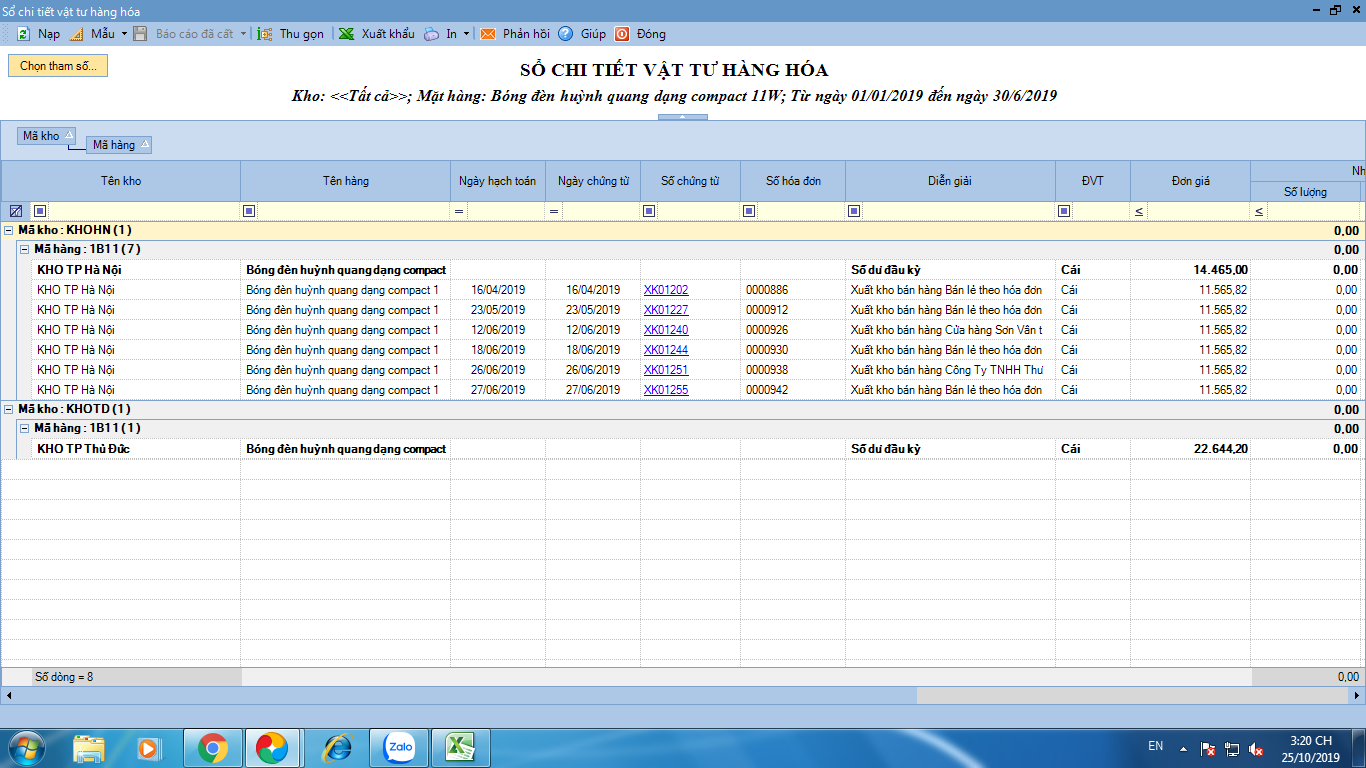The image size is (1366, 768).
Task: Sort by the Tên kho column header
Action: [x=121, y=181]
